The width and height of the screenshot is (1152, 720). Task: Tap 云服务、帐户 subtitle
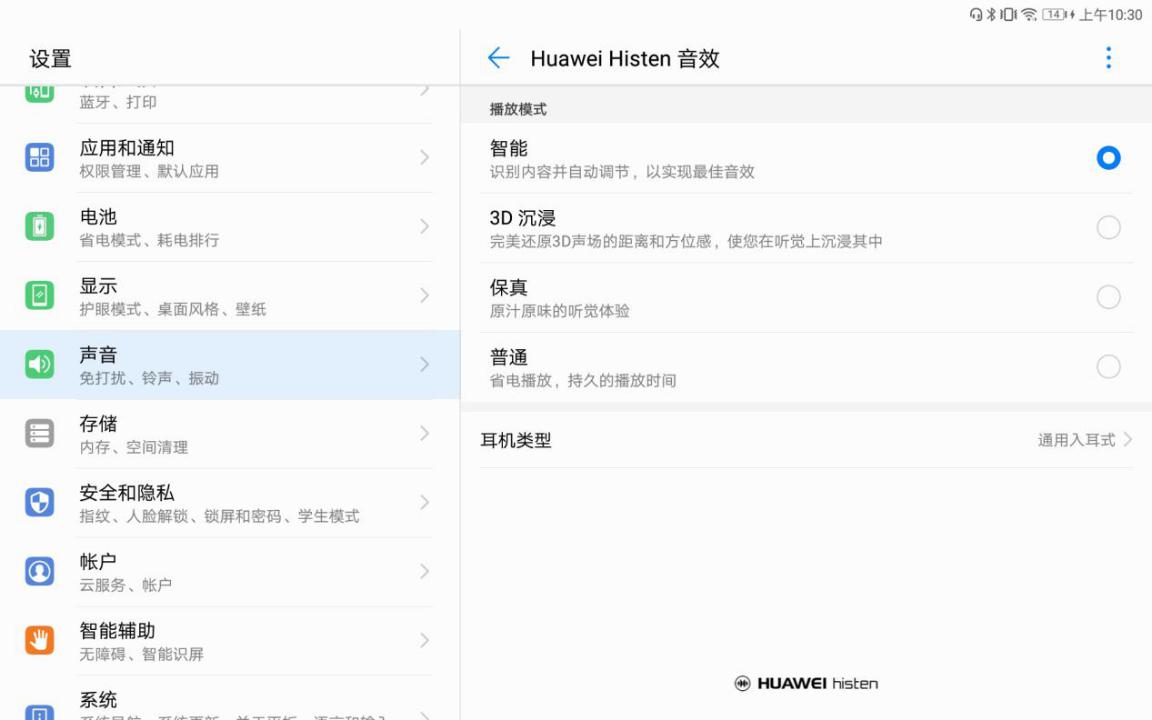126,586
